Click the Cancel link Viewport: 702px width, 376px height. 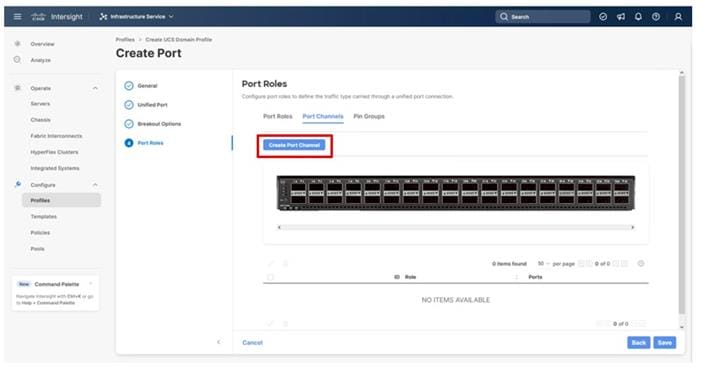tap(253, 342)
